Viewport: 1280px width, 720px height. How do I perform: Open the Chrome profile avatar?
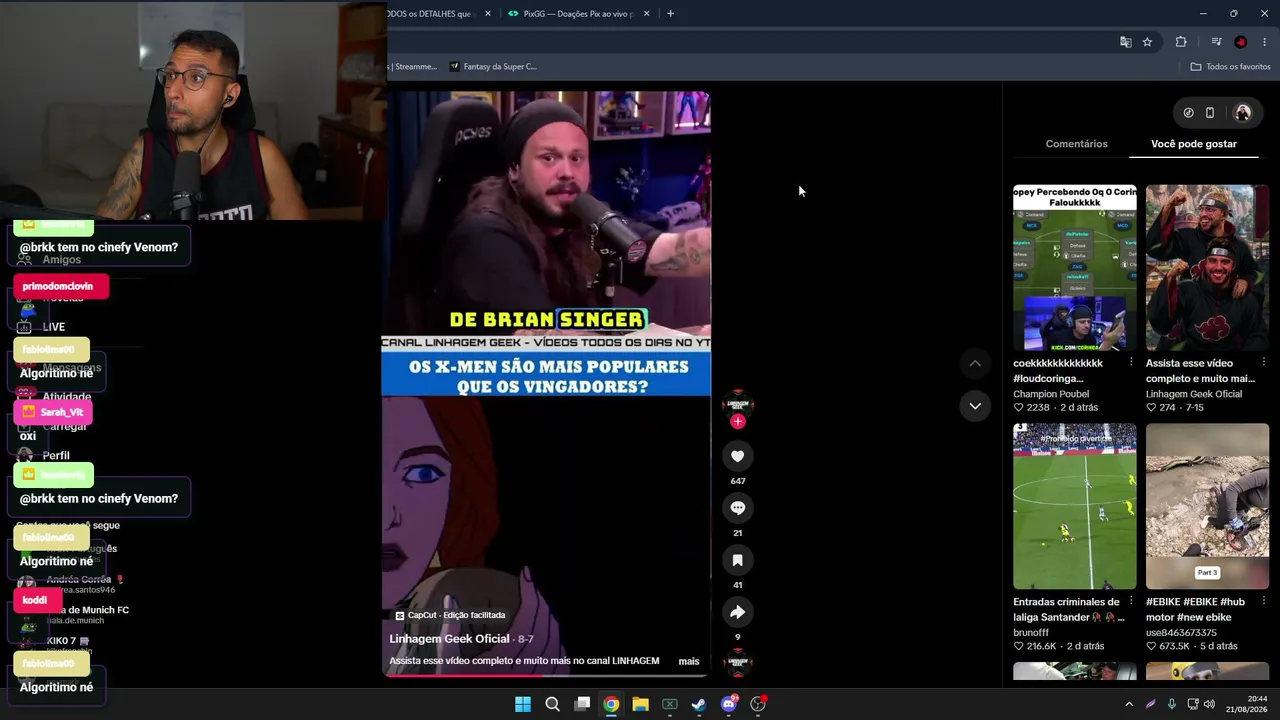(x=1241, y=42)
